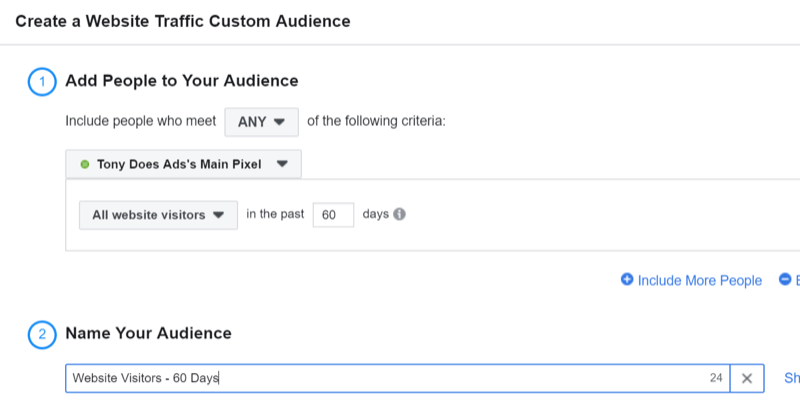Click the blue plus icon for including people
This screenshot has height=418, width=800.
point(627,280)
